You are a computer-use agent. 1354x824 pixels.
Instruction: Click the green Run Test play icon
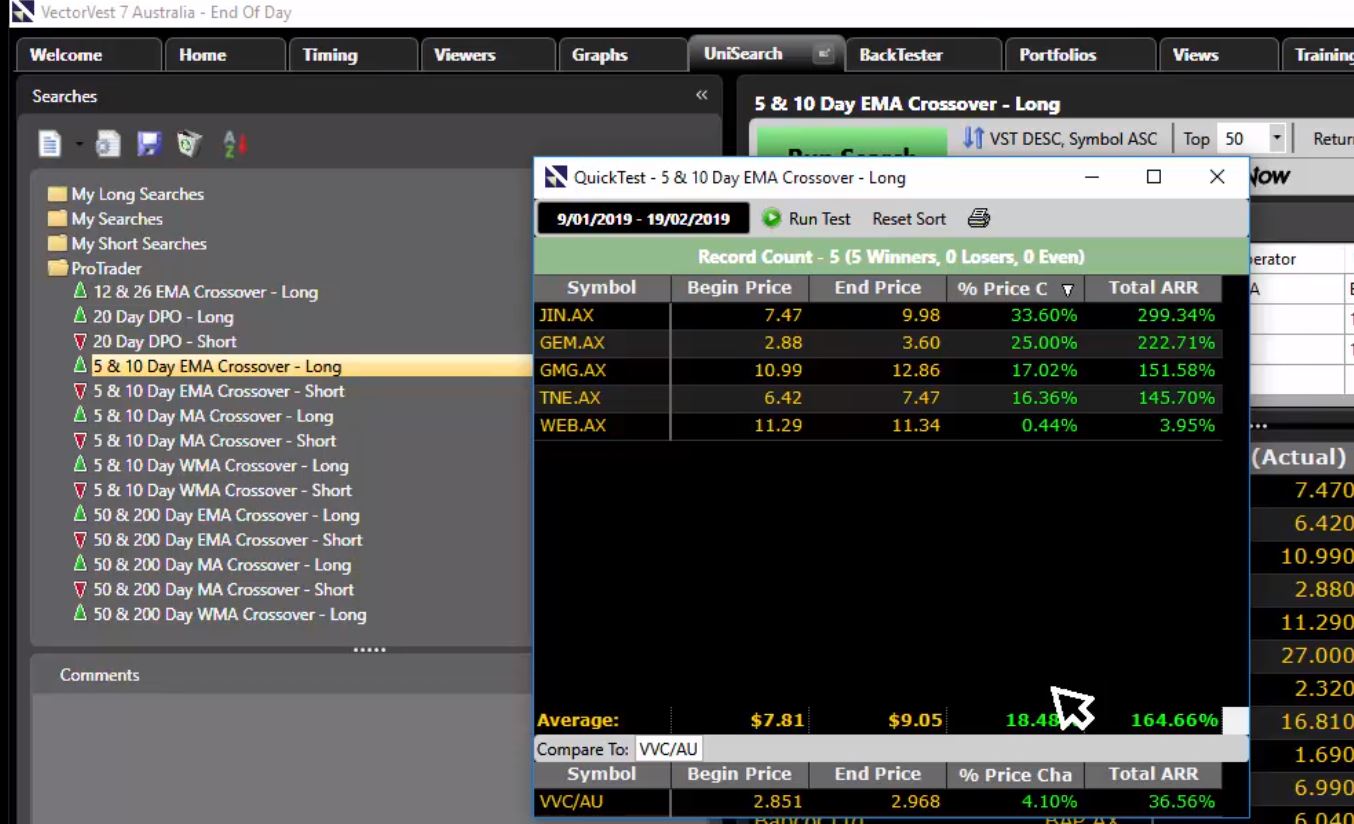[x=770, y=218]
